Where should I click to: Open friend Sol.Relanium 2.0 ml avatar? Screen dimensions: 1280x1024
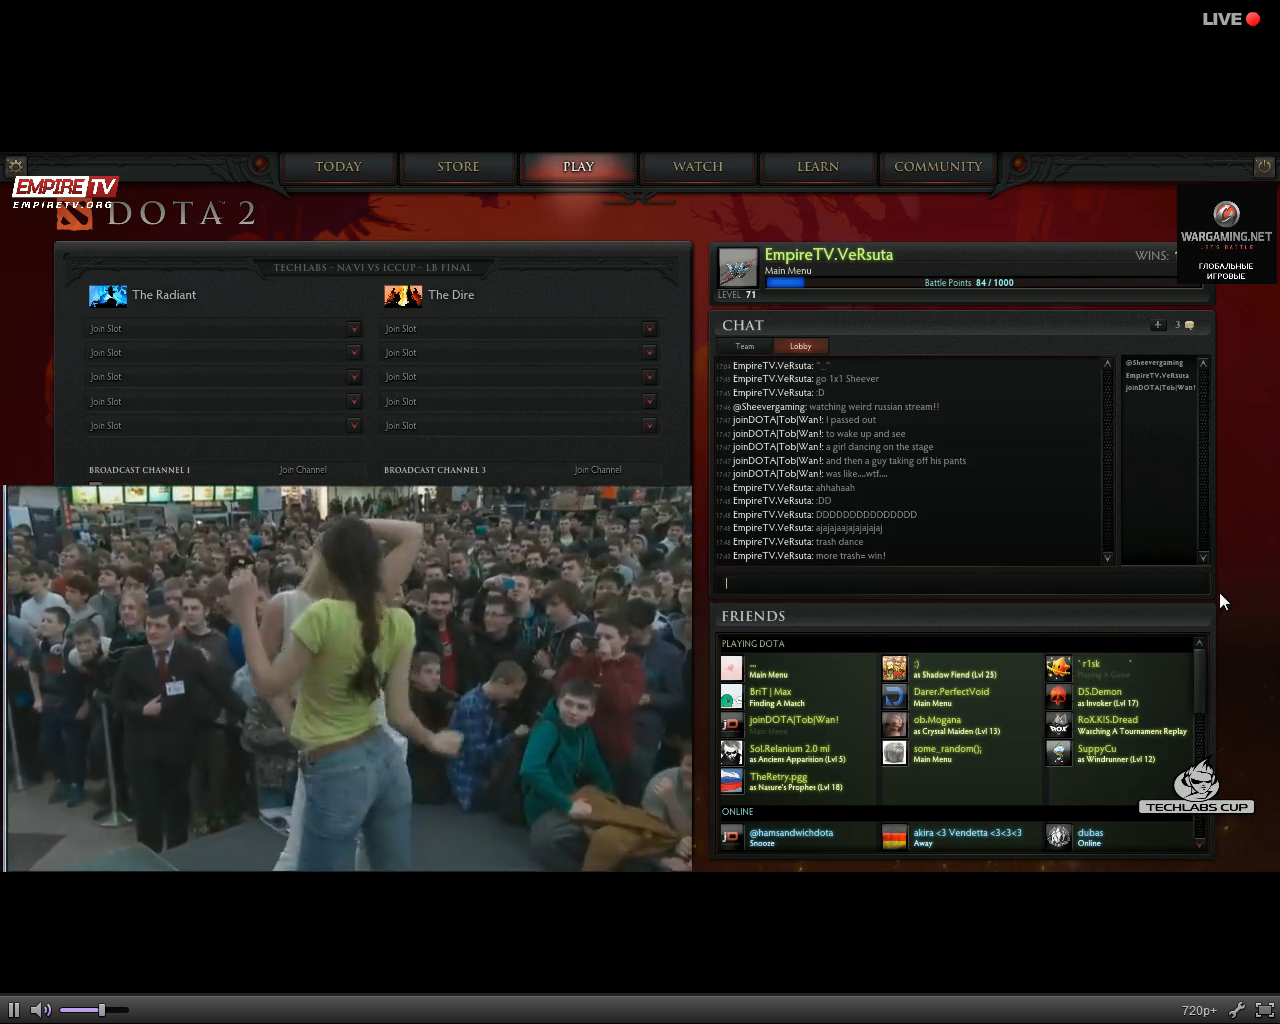point(731,753)
